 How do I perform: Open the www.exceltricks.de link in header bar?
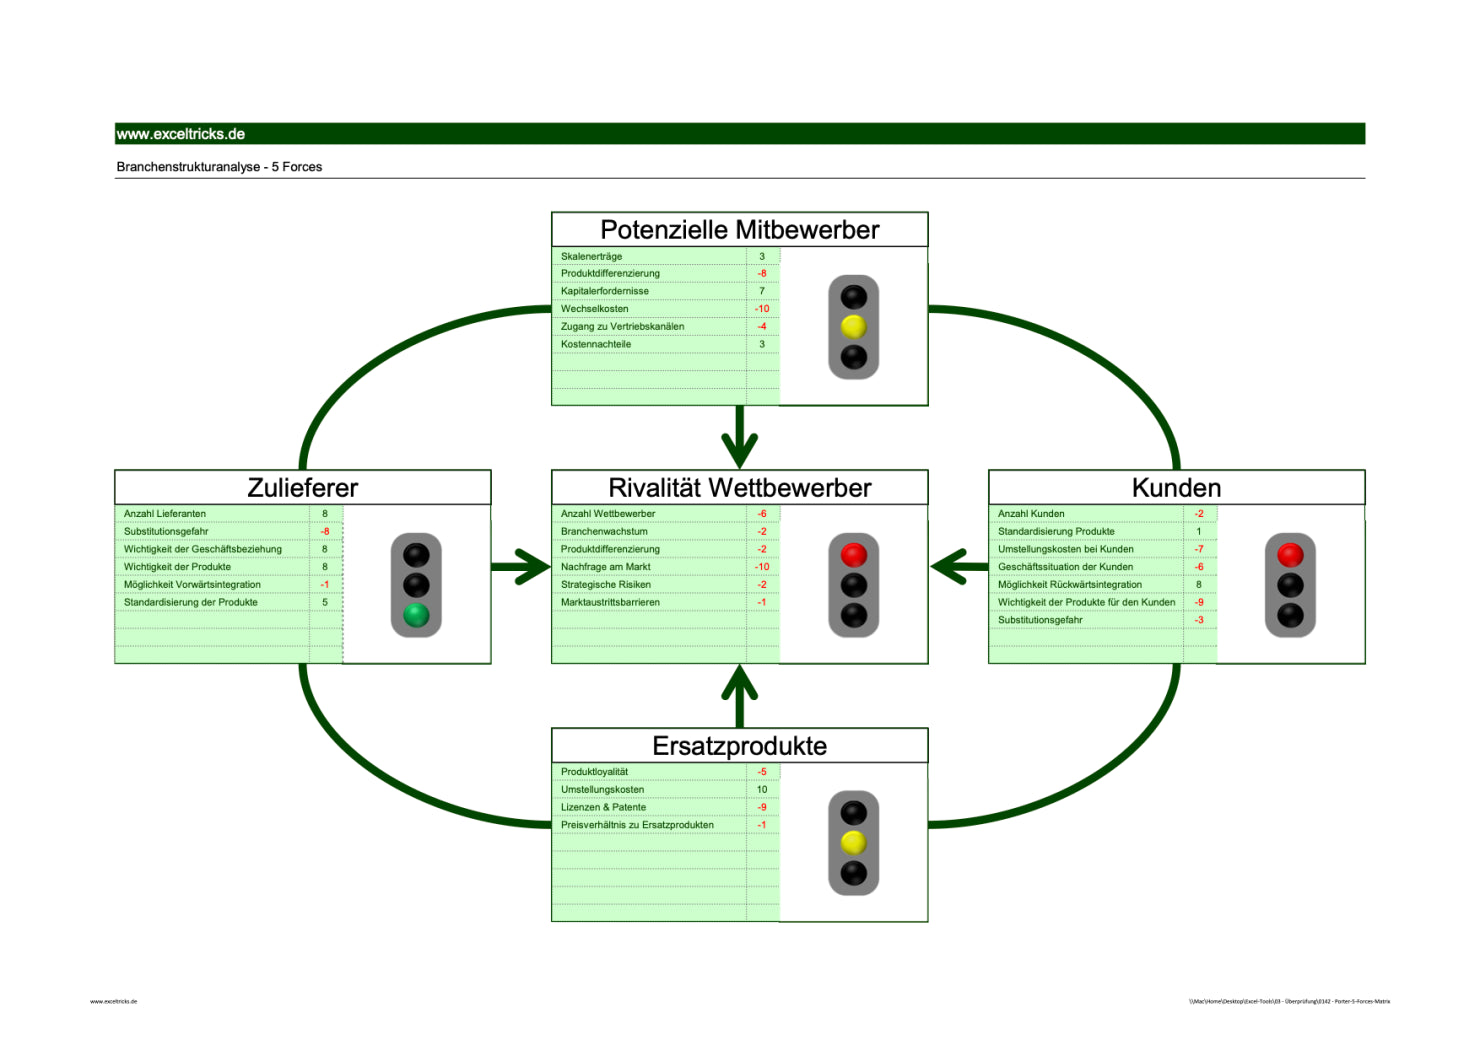click(181, 134)
